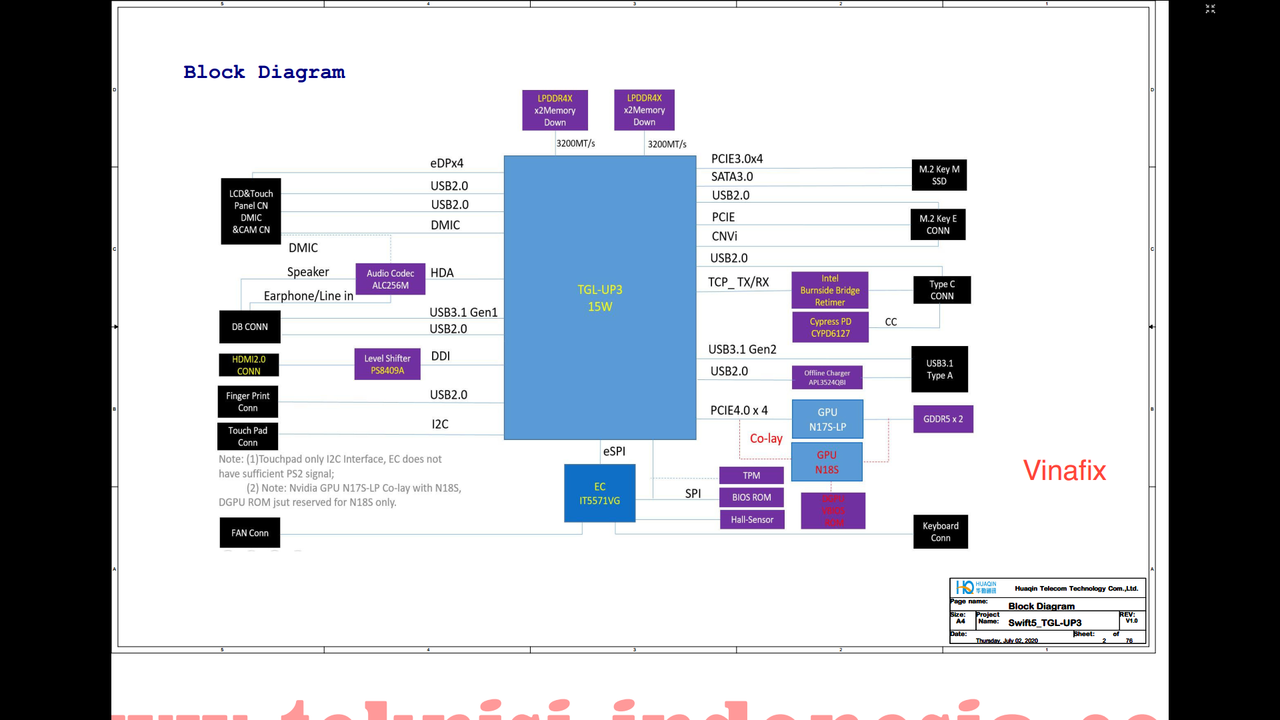The image size is (1280, 720).
Task: Select the DB CONN block
Action: [249, 327]
